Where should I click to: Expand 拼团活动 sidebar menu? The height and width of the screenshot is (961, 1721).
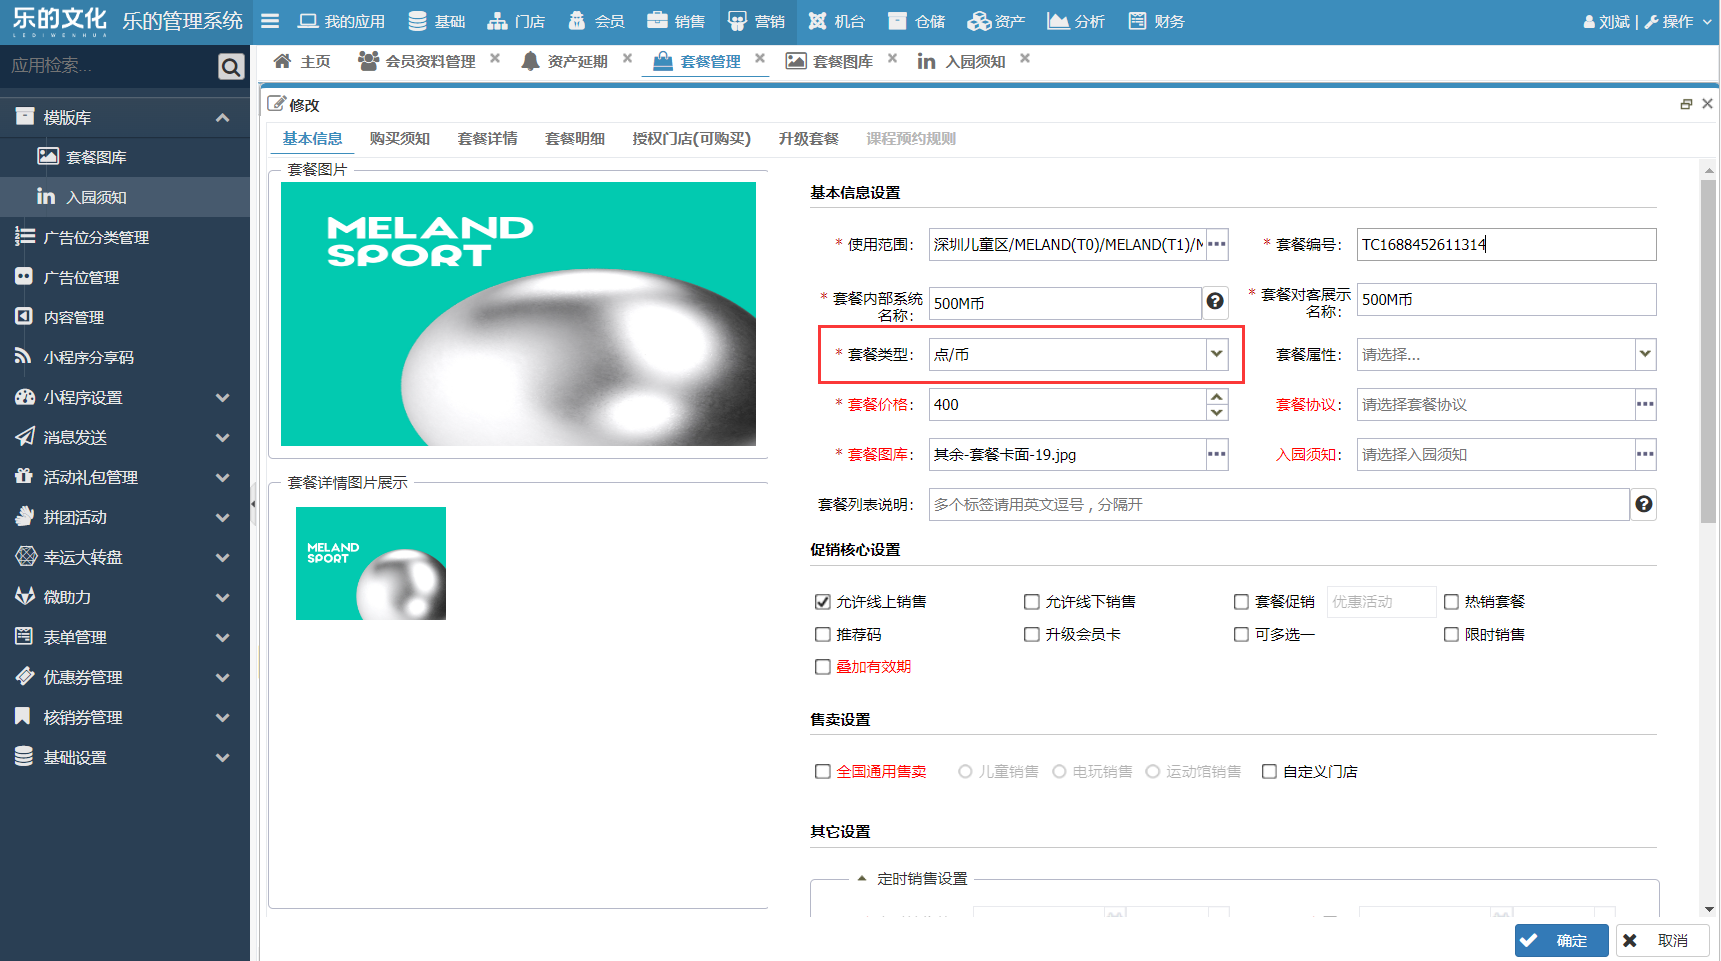(222, 517)
